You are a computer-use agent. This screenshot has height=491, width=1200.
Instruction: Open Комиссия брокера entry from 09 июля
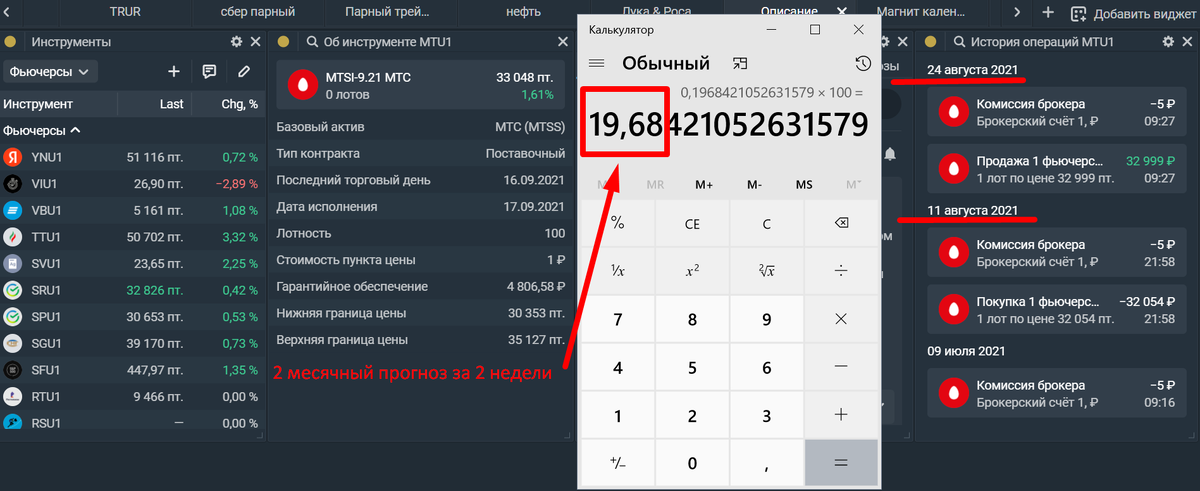tap(1058, 393)
